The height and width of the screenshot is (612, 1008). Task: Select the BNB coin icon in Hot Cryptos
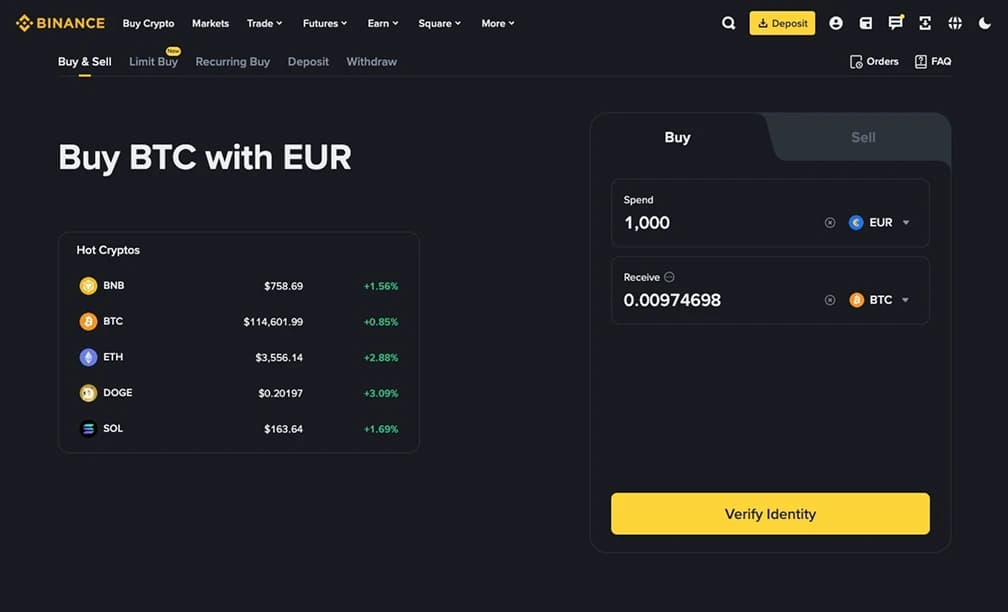(87, 285)
